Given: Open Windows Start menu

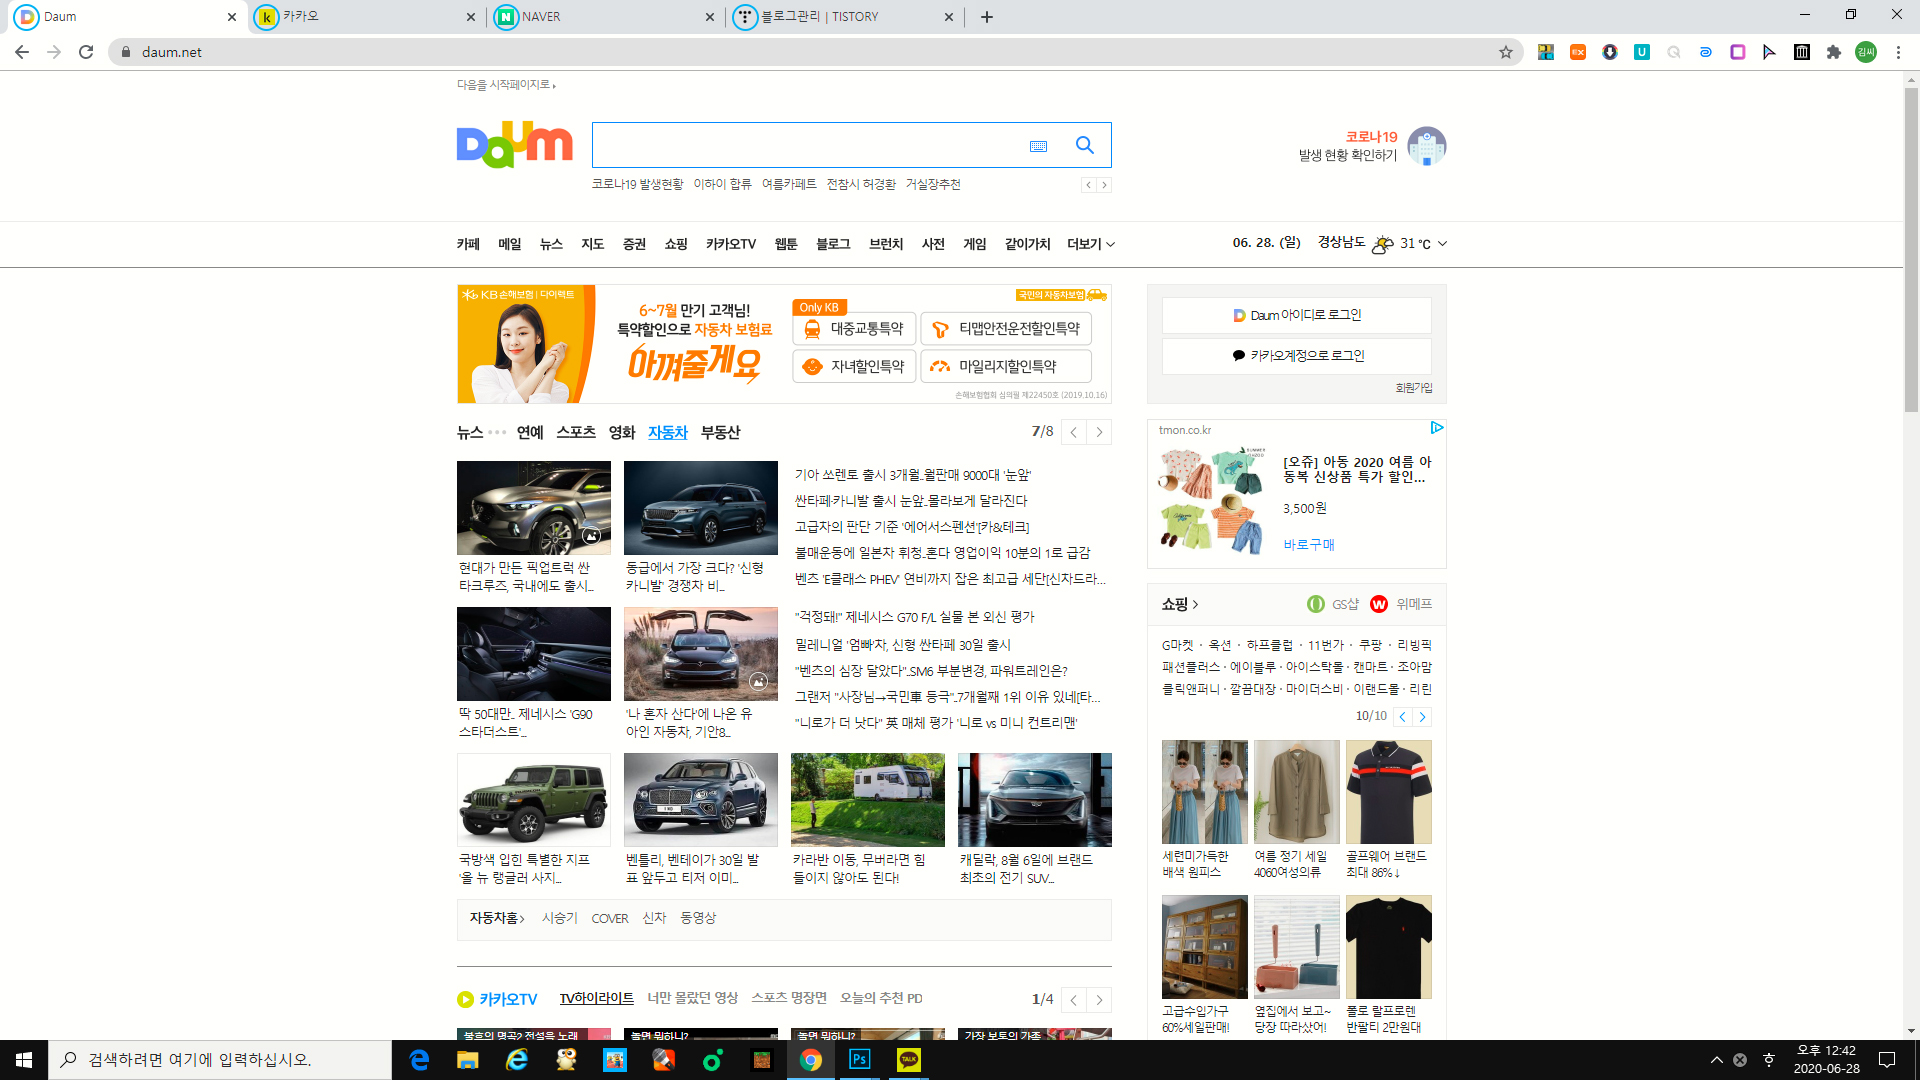Looking at the screenshot, I should tap(24, 1060).
